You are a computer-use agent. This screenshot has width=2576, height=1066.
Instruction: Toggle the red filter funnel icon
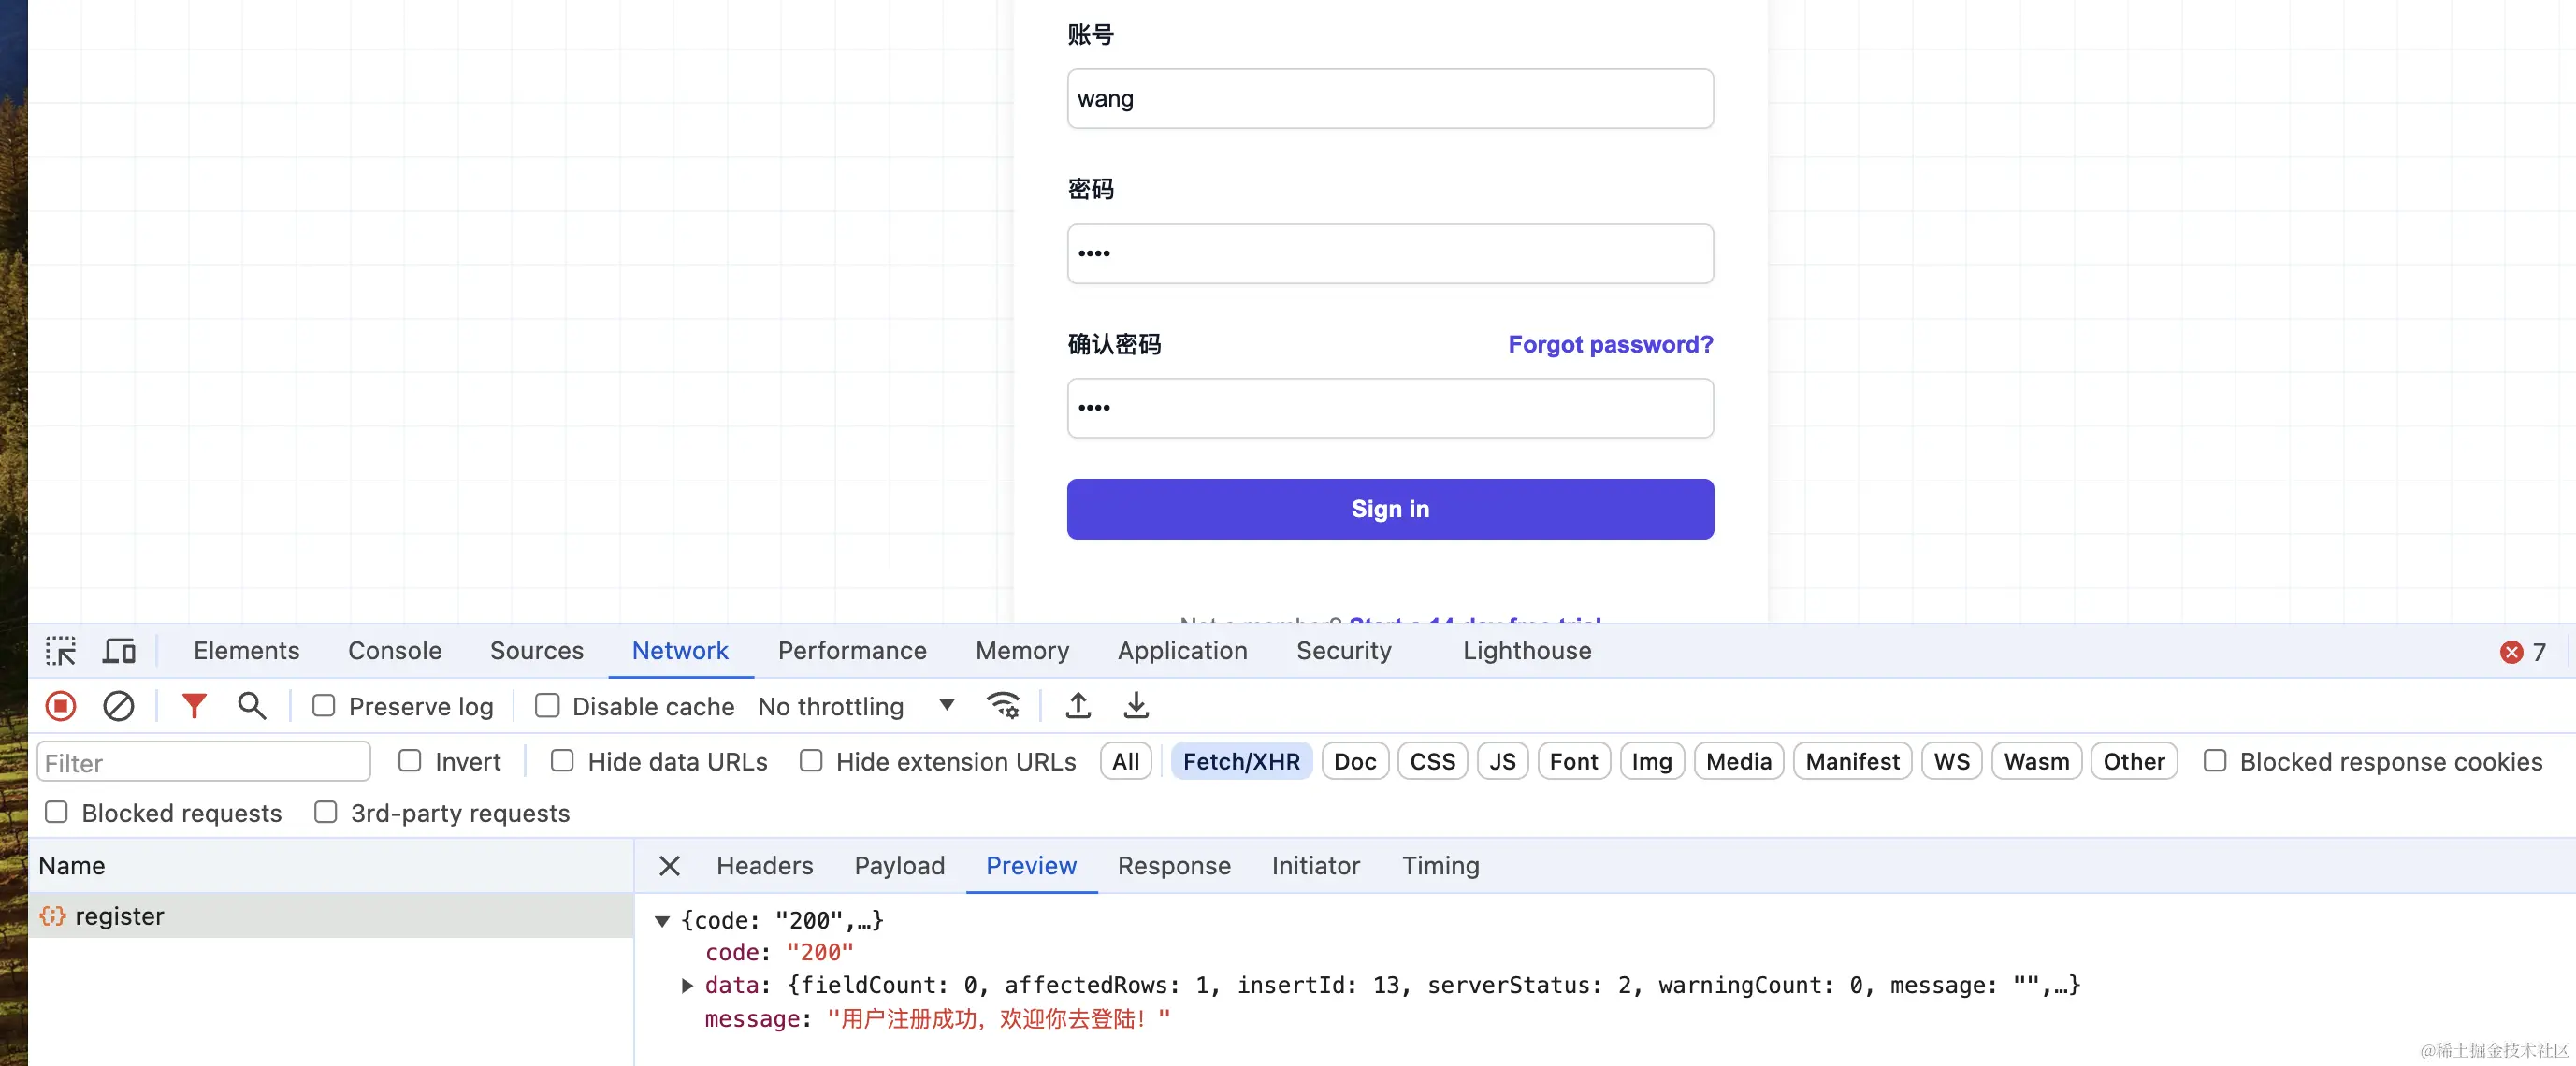tap(194, 706)
